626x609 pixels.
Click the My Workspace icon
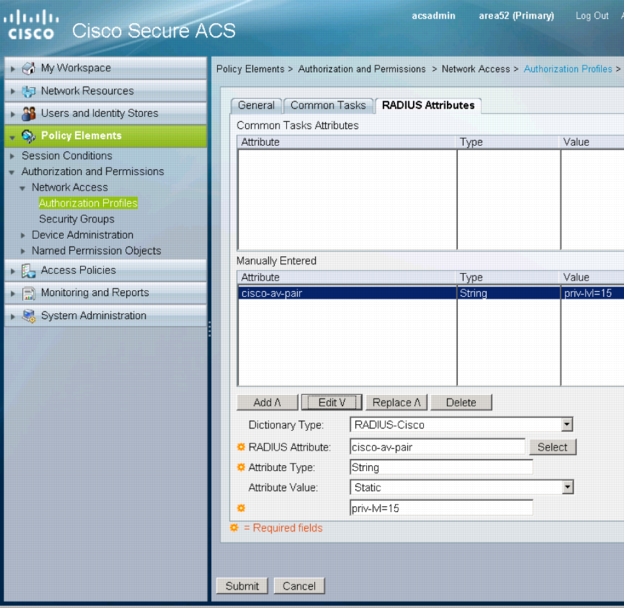pos(29,68)
